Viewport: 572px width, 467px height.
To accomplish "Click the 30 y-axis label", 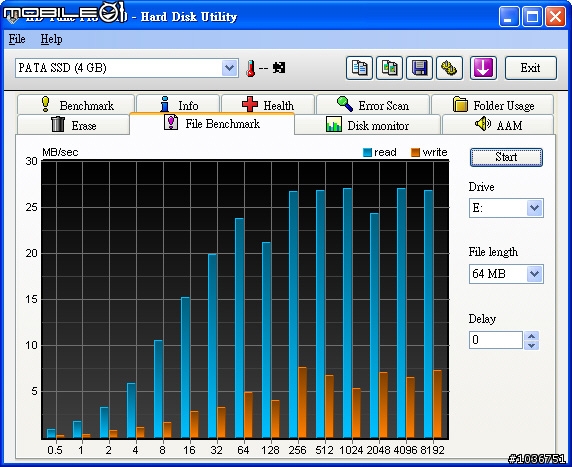I will (x=32, y=161).
